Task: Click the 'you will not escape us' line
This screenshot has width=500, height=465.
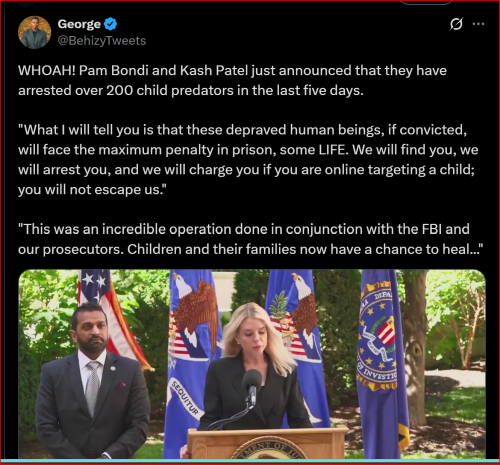Action: pos(92,190)
